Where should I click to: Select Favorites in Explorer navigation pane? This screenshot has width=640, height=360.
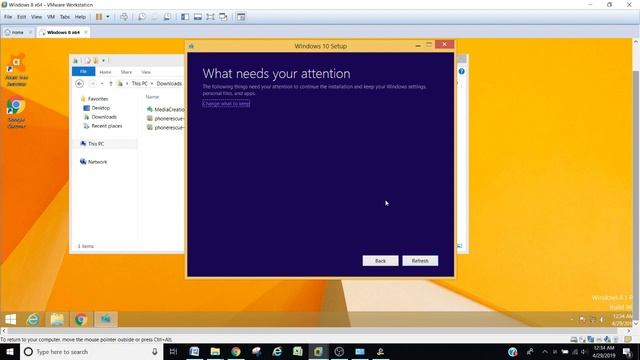pyautogui.click(x=98, y=99)
